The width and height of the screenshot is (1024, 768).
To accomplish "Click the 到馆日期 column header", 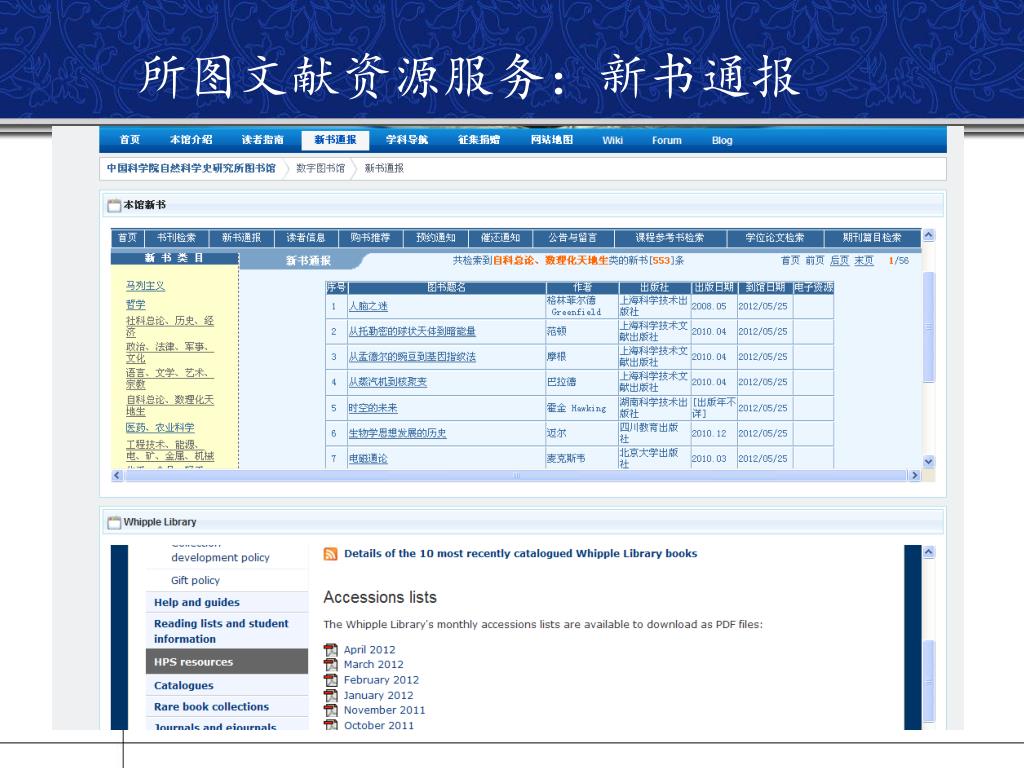I will pos(765,287).
